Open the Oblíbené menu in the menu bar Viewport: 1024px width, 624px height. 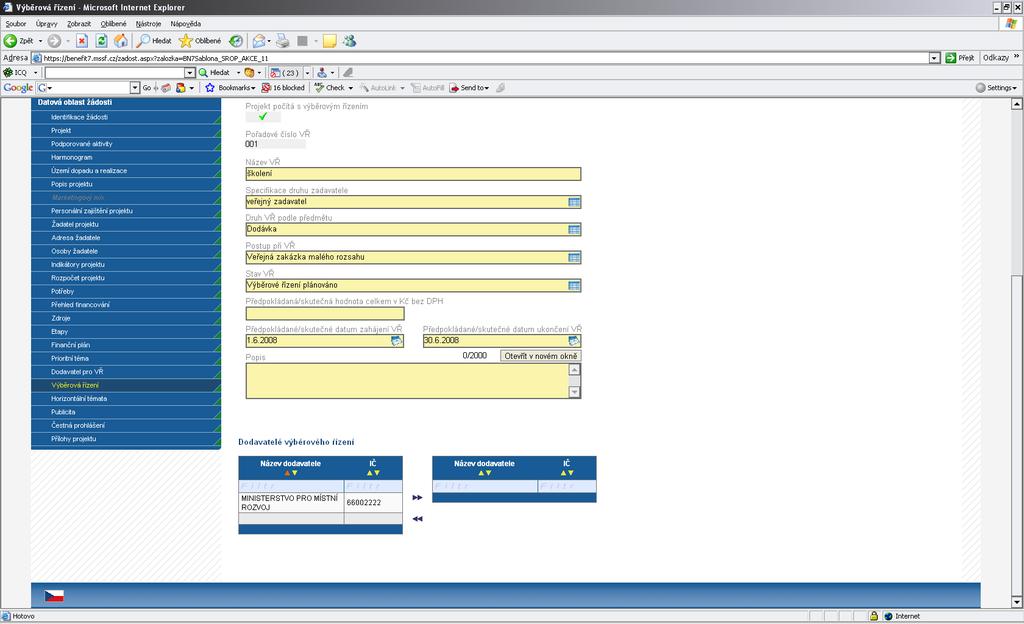(114, 23)
